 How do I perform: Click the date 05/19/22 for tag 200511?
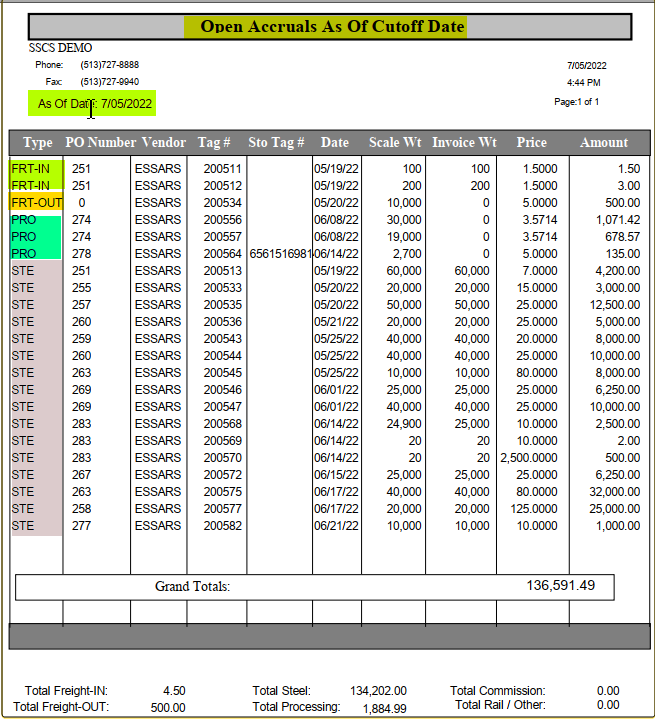[336, 169]
